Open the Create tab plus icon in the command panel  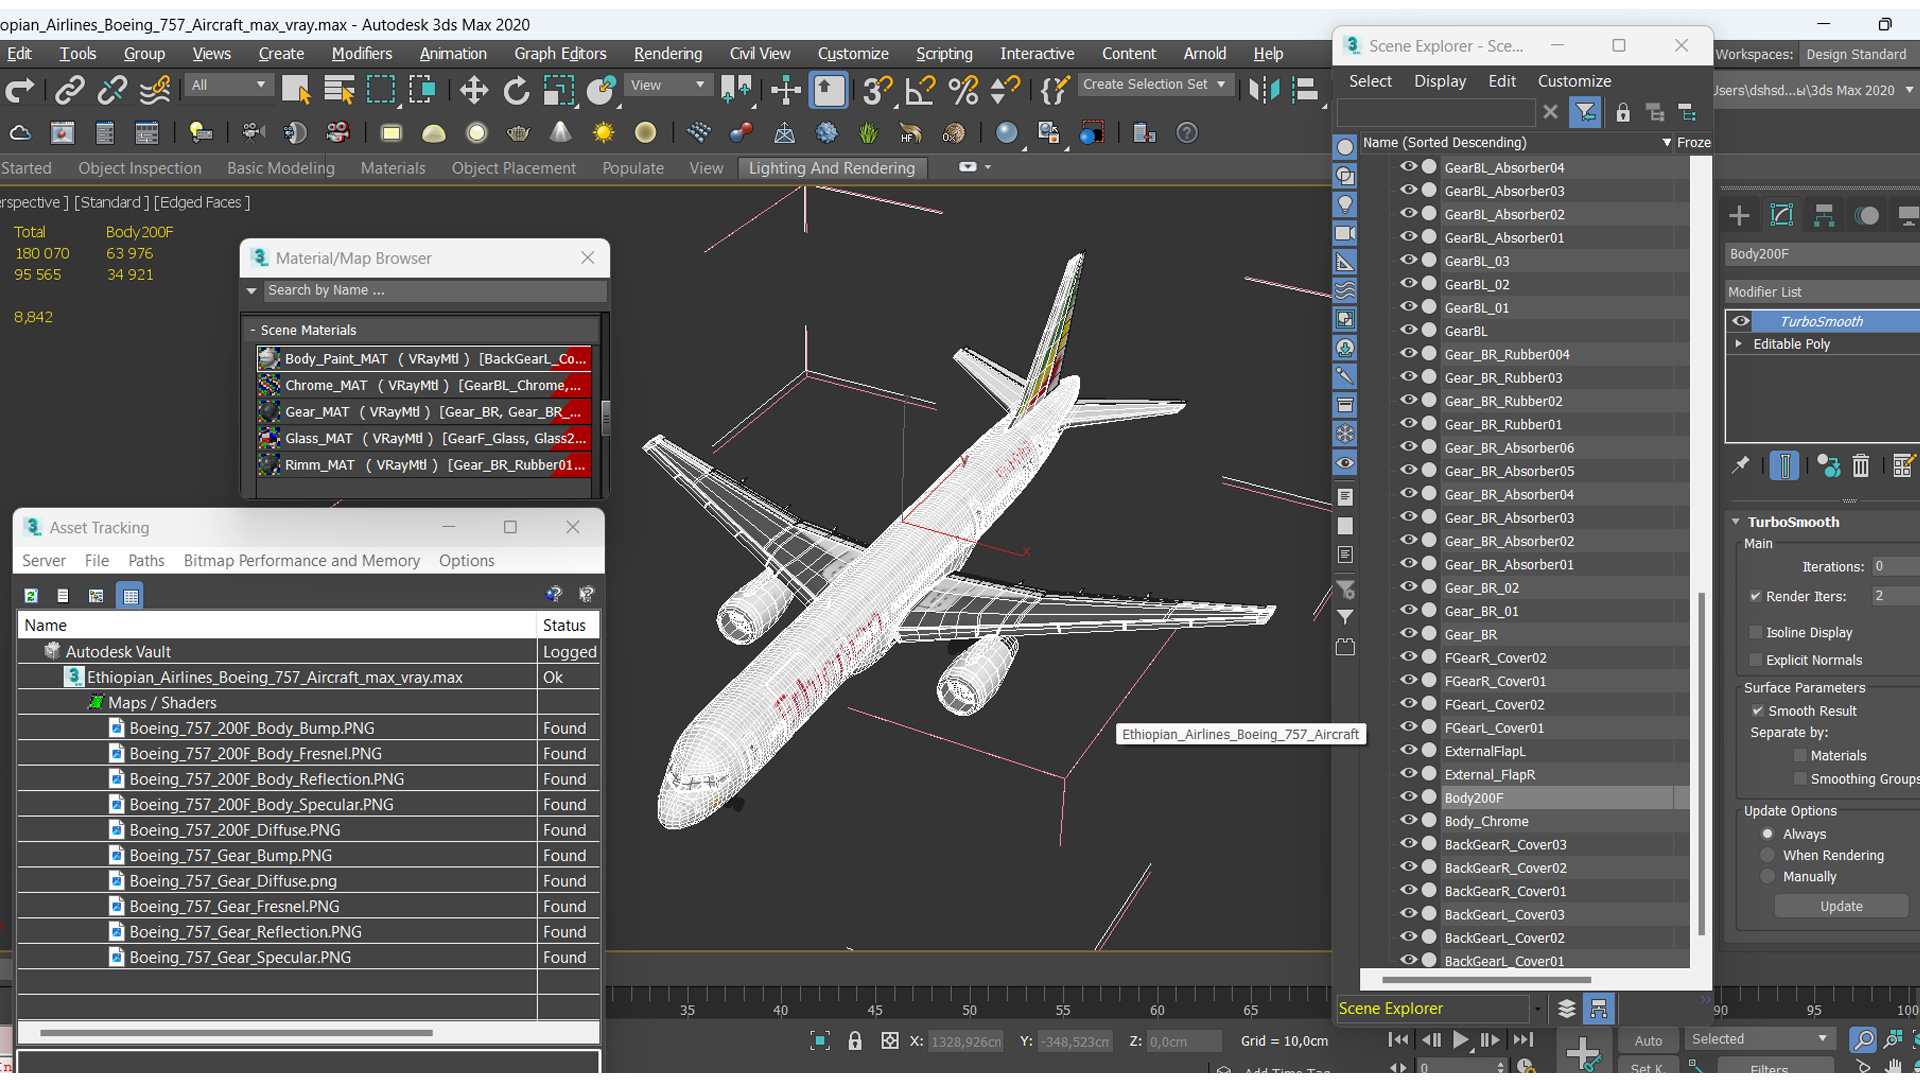(x=1739, y=215)
